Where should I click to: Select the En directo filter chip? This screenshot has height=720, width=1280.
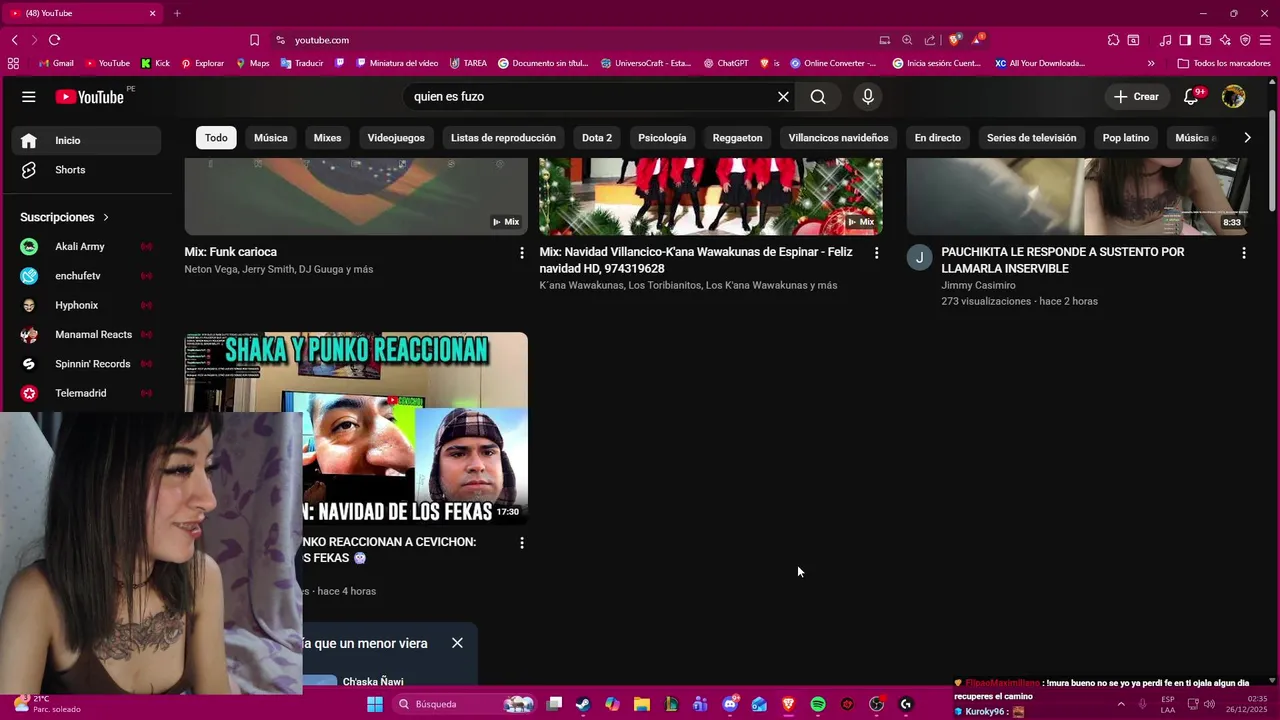[x=937, y=138]
